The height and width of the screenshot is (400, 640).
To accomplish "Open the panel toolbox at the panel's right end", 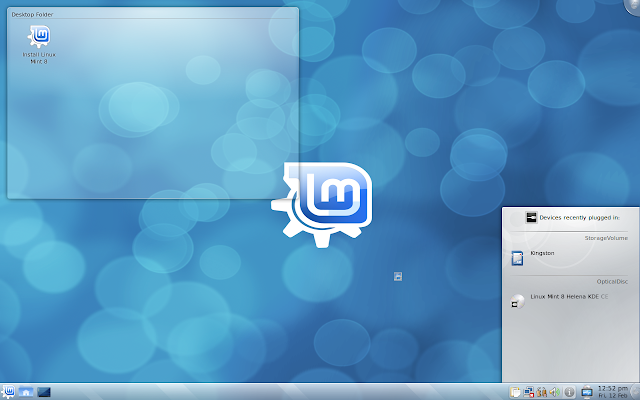I will 636,392.
